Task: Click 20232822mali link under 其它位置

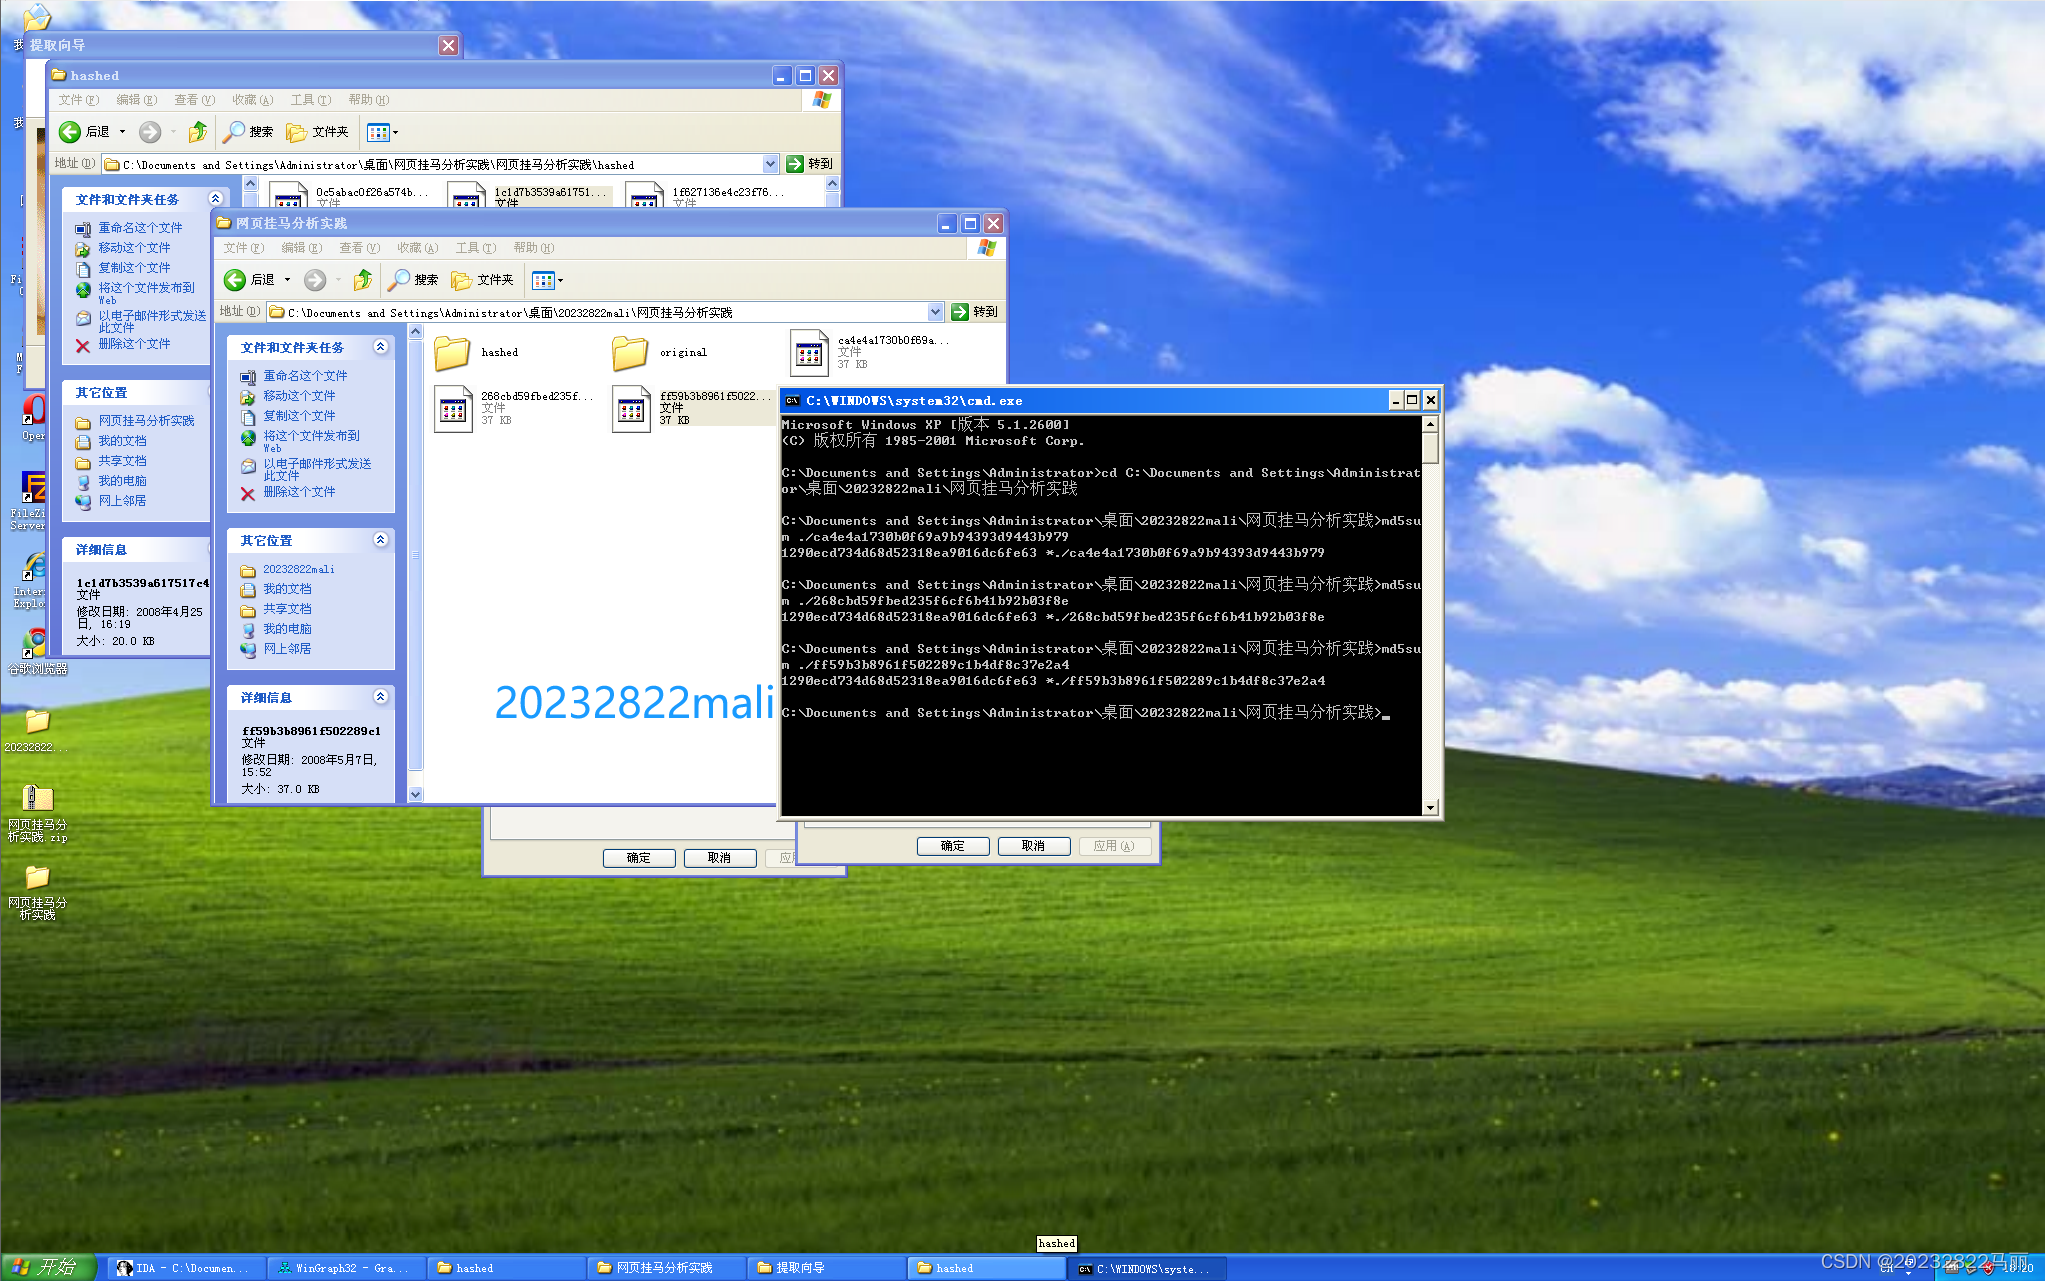Action: coord(298,569)
